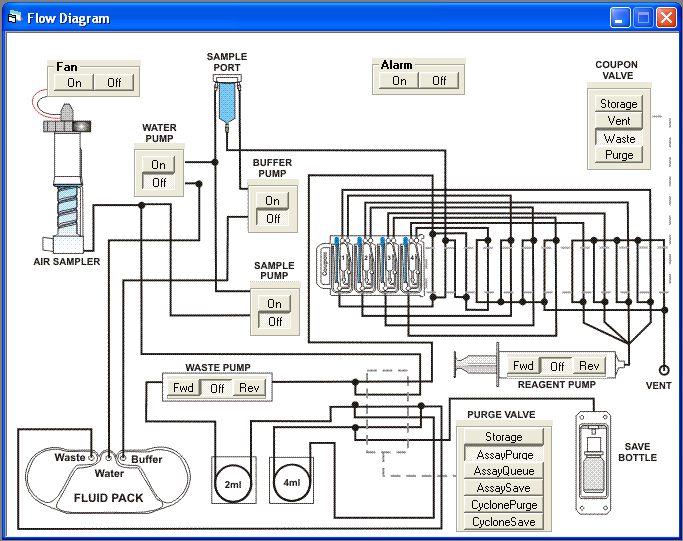The width and height of the screenshot is (683, 541).
Task: Click the Air Sampler device image
Action: pos(67,179)
